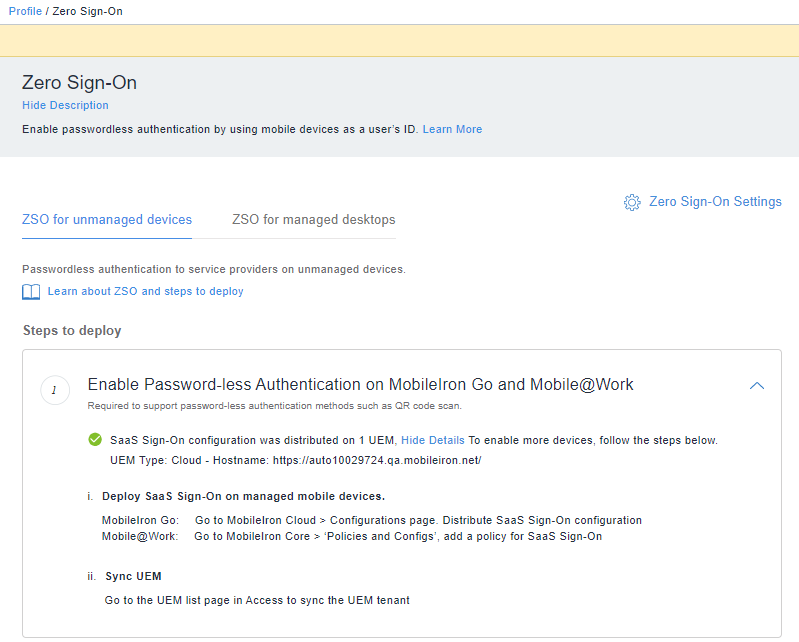Click the Enable Password-less Authentication step title
The image size is (799, 642).
pyautogui.click(x=360, y=385)
